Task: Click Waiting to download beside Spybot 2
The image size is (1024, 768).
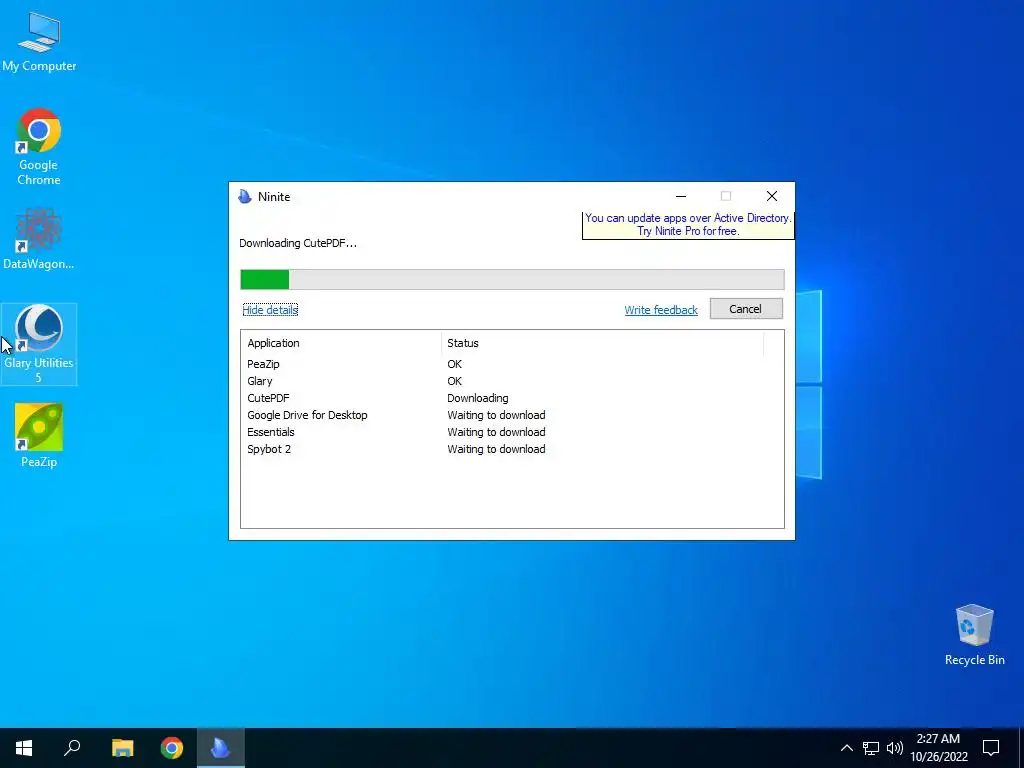Action: tap(496, 449)
